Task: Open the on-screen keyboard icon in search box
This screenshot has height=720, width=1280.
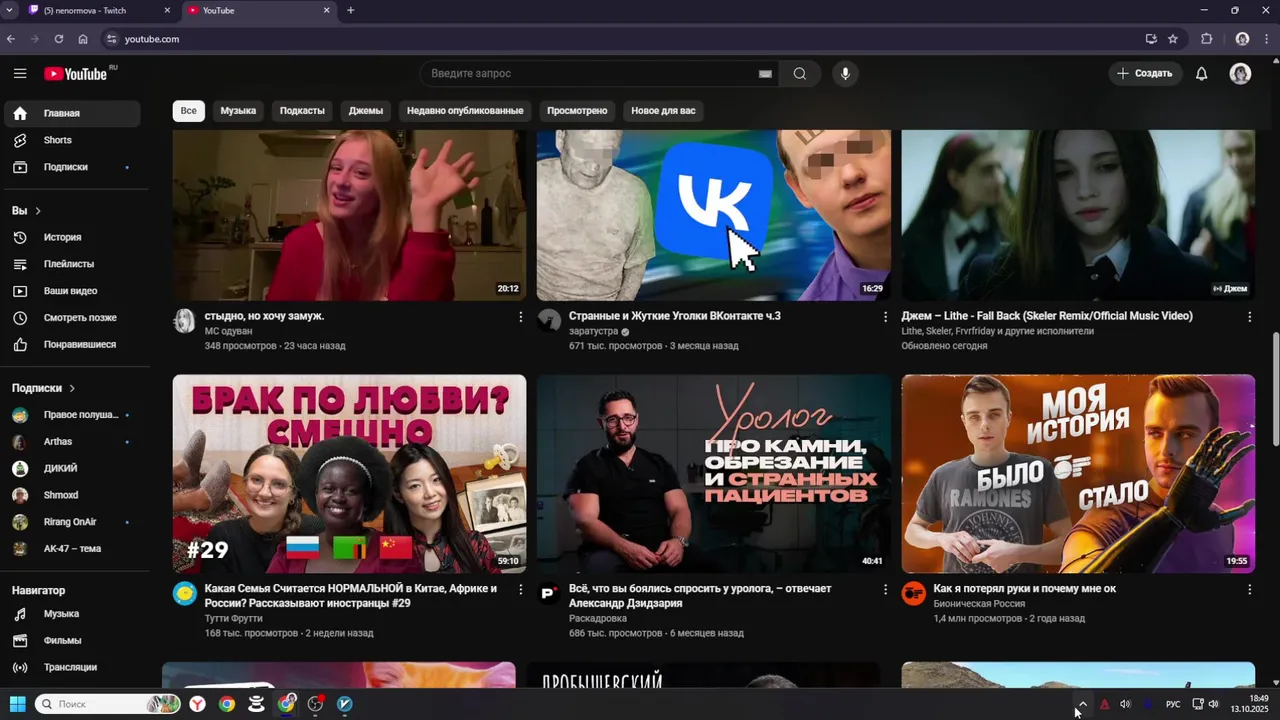Action: point(765,73)
